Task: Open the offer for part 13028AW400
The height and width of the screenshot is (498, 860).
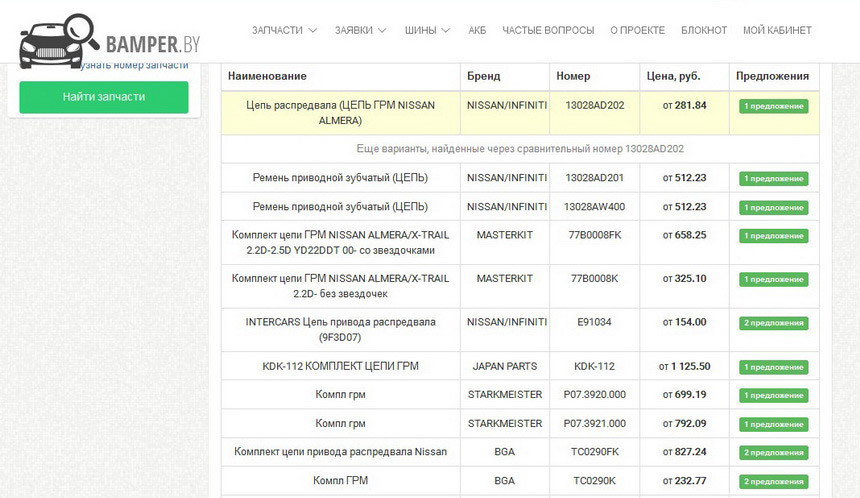Action: click(773, 208)
